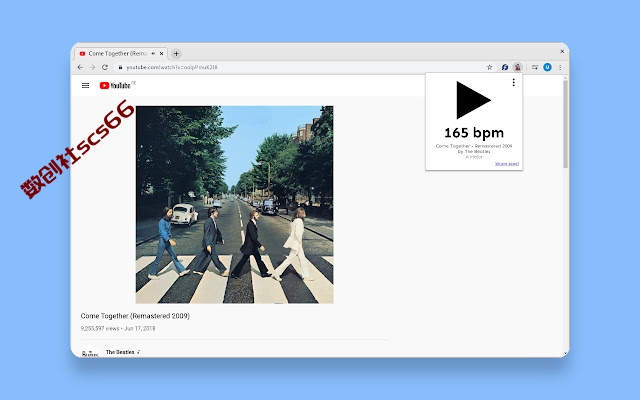The height and width of the screenshot is (400, 640).
Task: Mute the tab using the tab's speaker icon
Action: [x=153, y=53]
